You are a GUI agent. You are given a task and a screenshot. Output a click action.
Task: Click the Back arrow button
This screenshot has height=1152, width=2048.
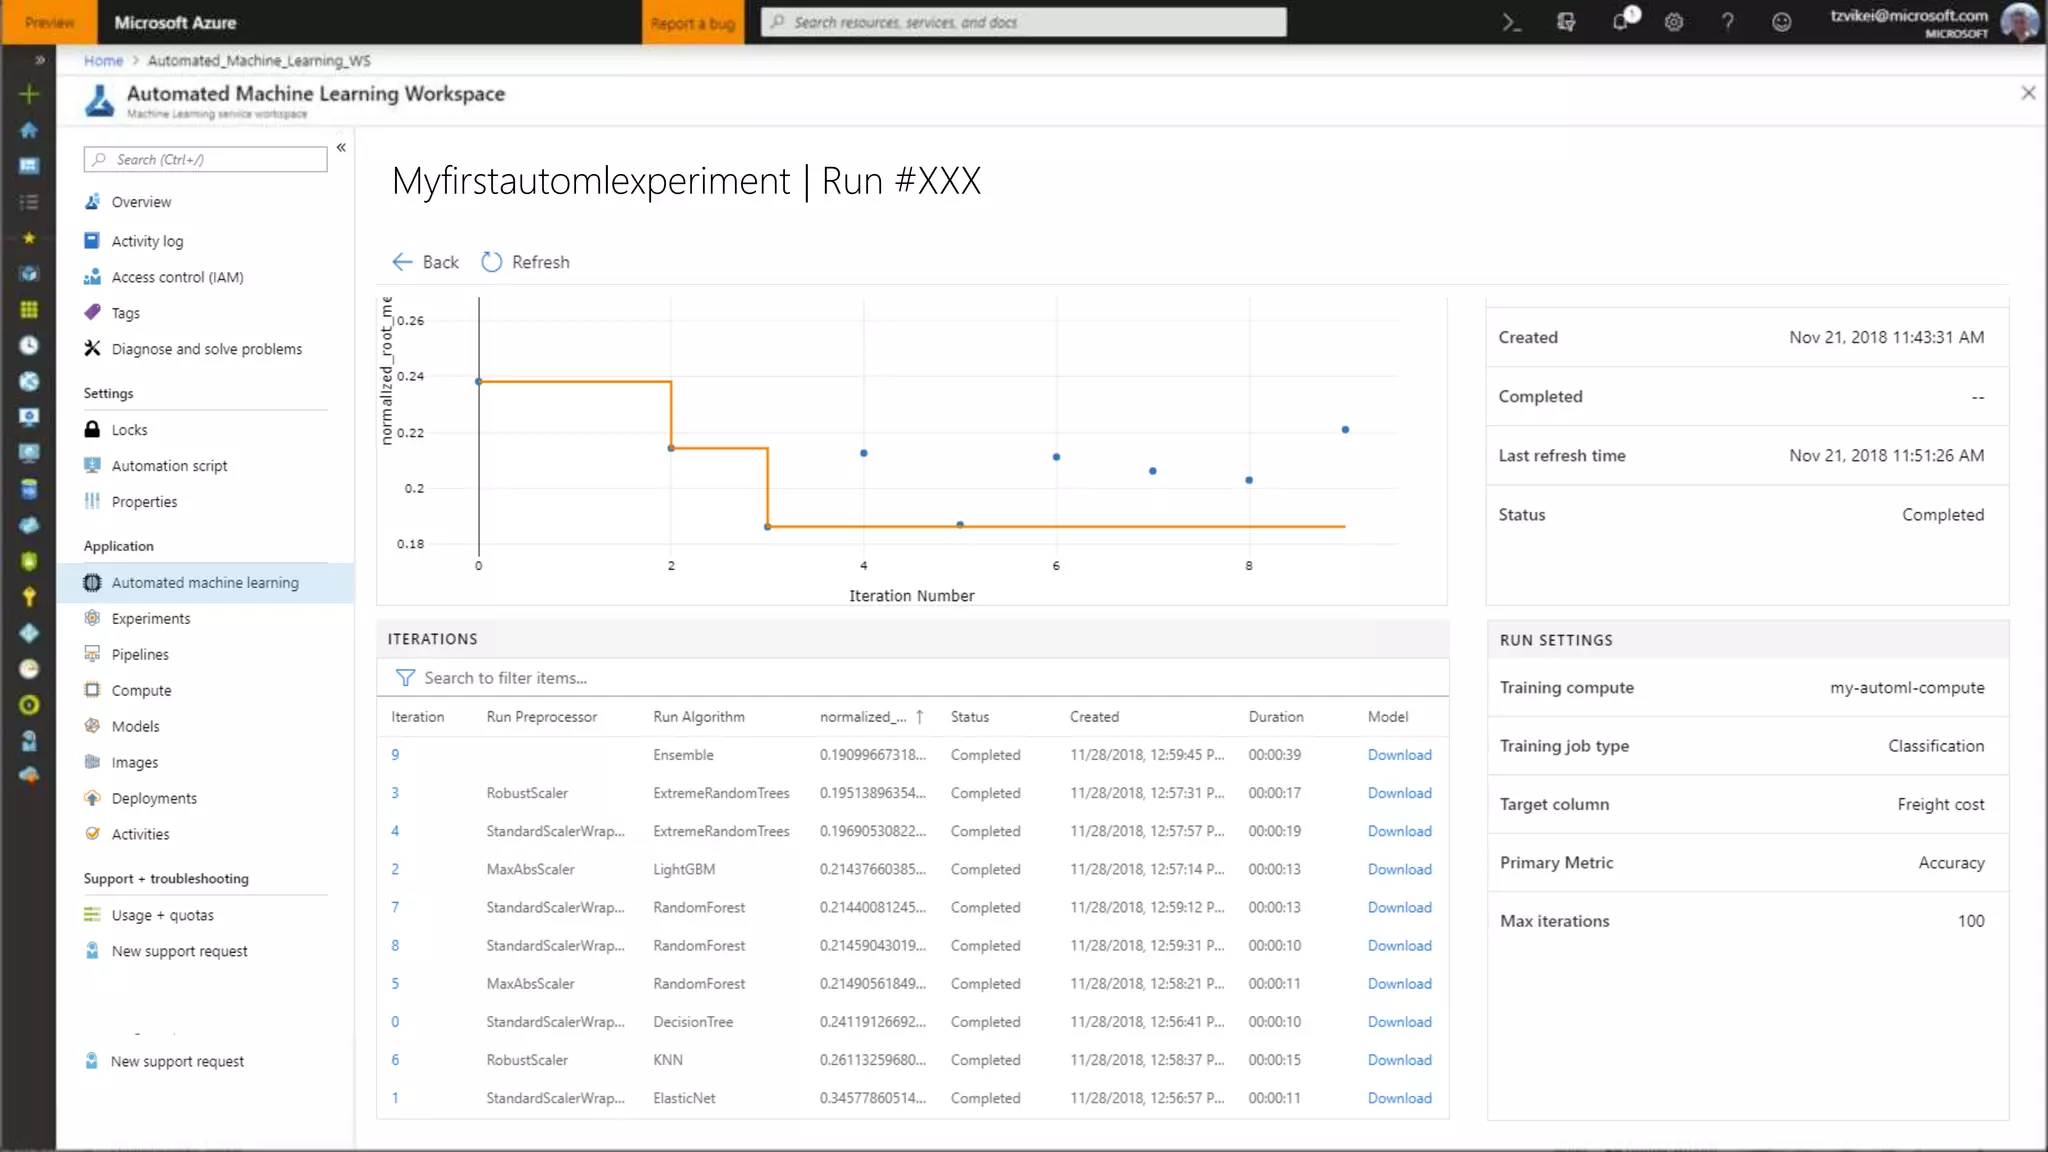[402, 262]
